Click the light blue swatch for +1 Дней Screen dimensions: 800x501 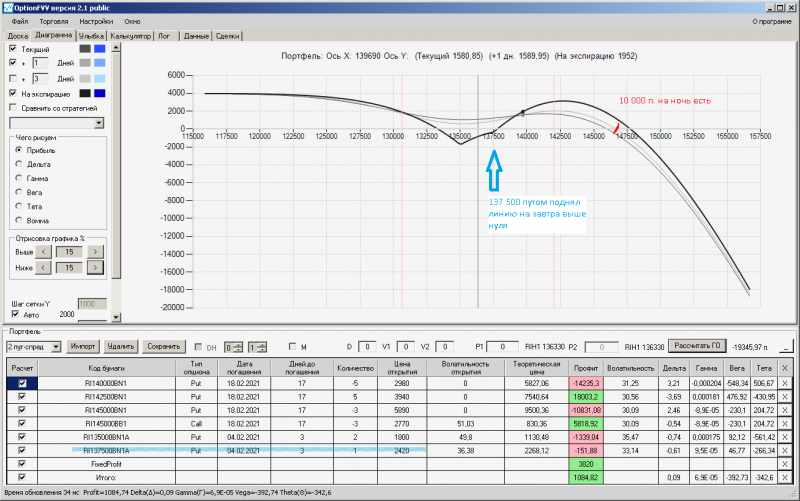point(100,63)
